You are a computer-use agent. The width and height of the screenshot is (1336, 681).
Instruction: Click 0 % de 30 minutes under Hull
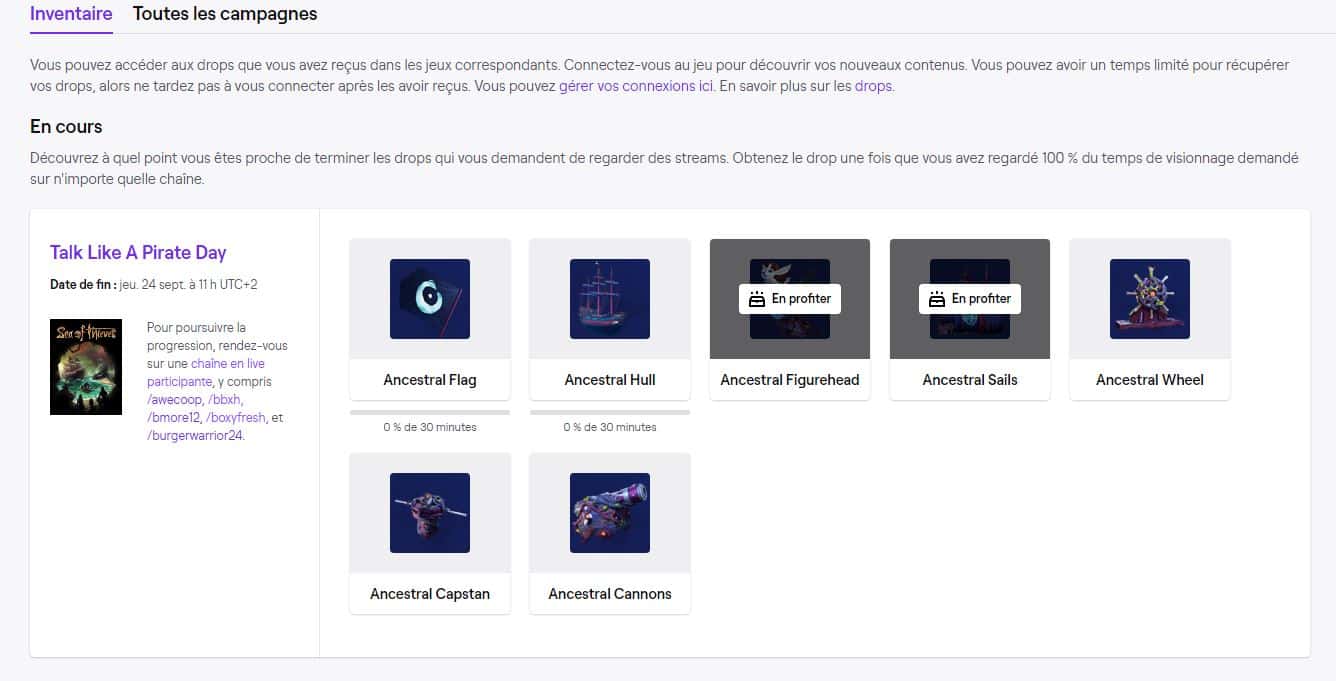click(x=610, y=427)
